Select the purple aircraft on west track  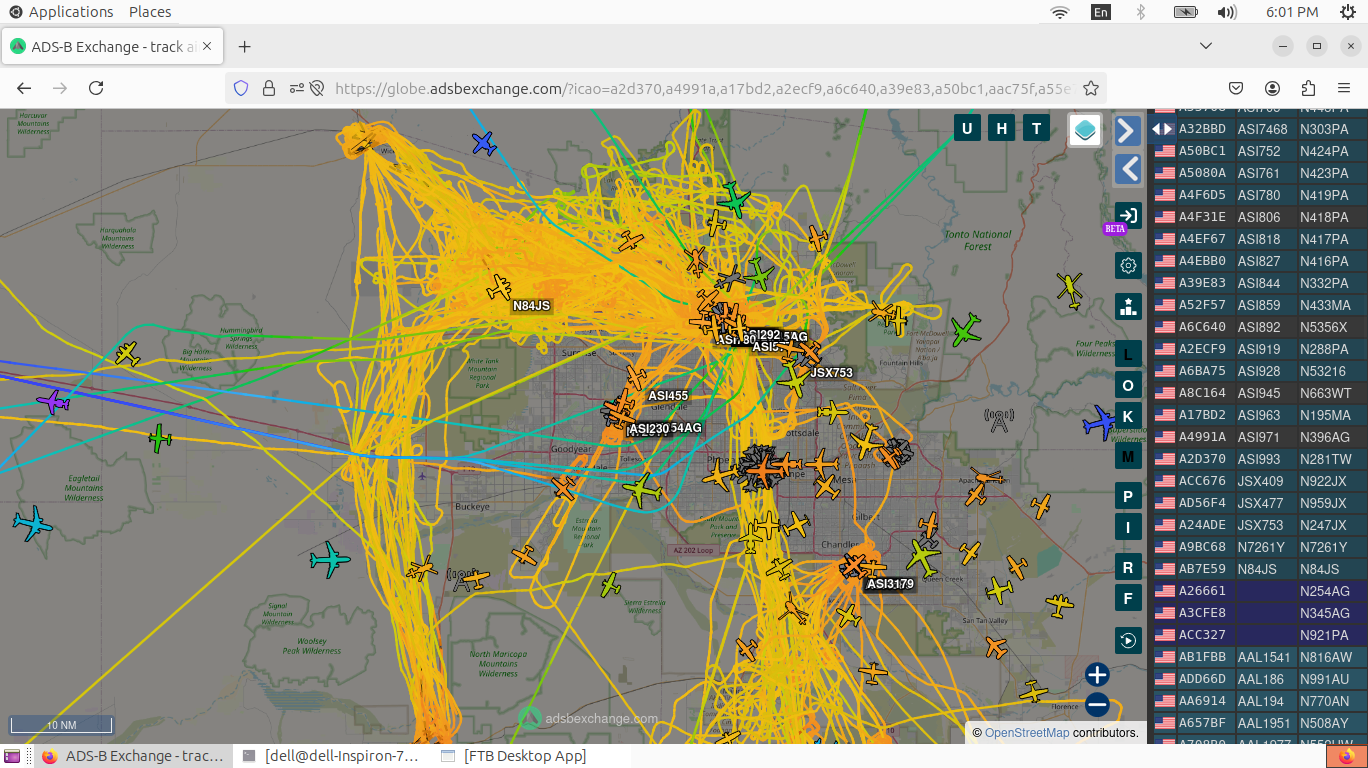point(53,402)
